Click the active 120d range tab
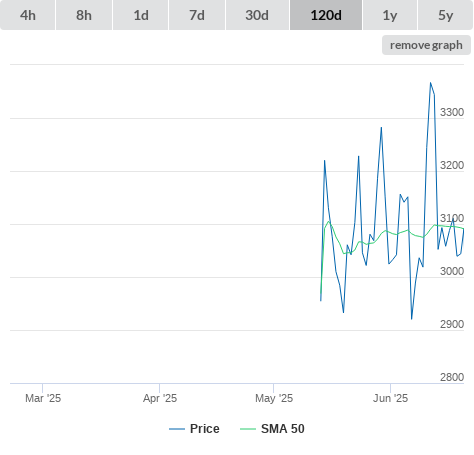Screen dimensions: 474x455 tap(326, 15)
